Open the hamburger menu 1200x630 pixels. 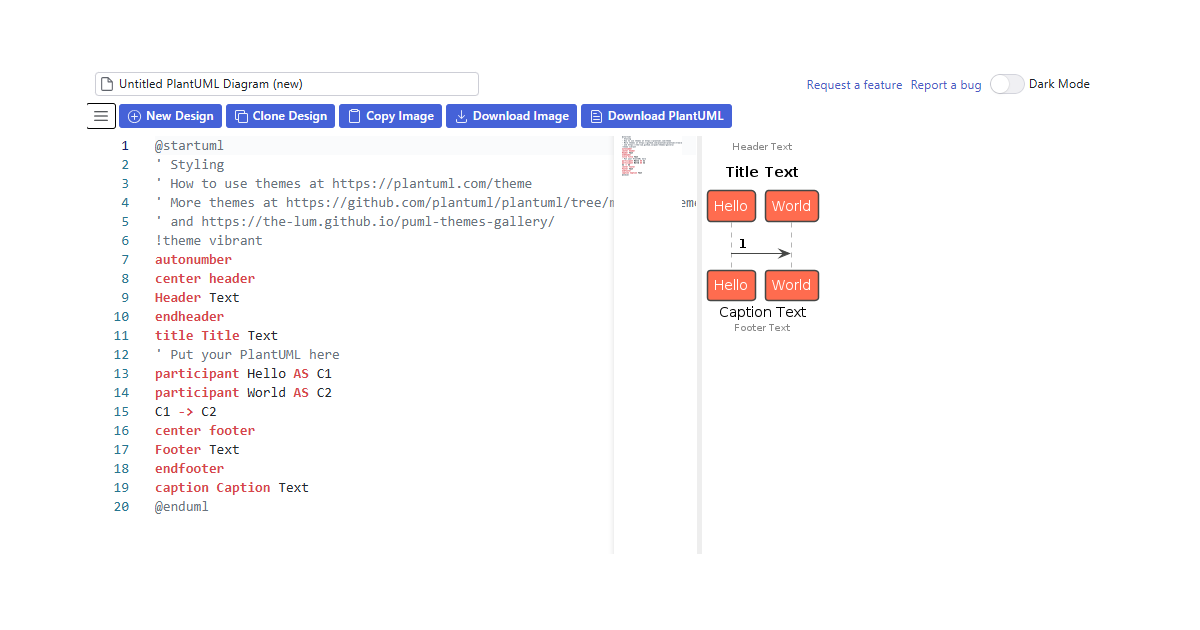point(101,115)
